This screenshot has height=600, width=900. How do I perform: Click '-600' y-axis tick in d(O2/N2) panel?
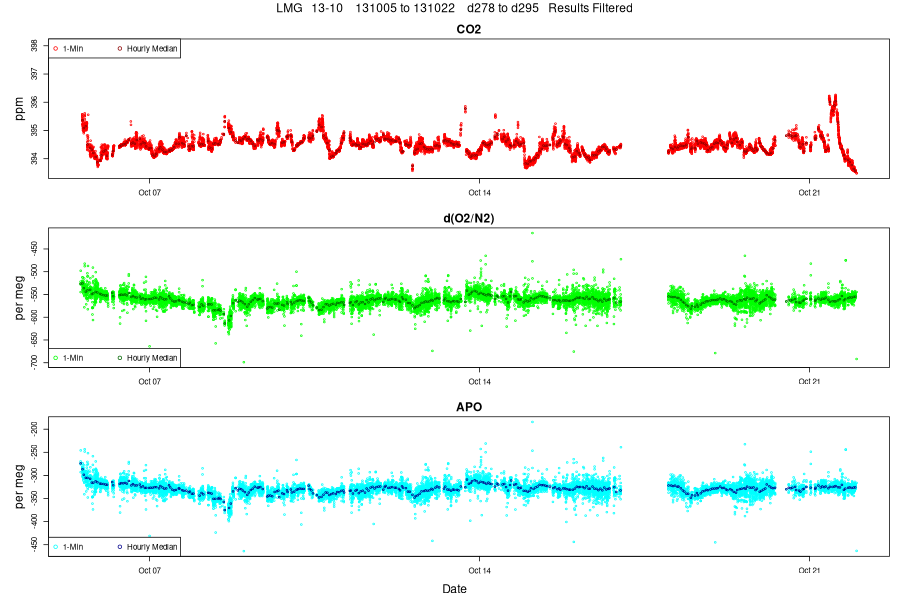pyautogui.click(x=34, y=317)
